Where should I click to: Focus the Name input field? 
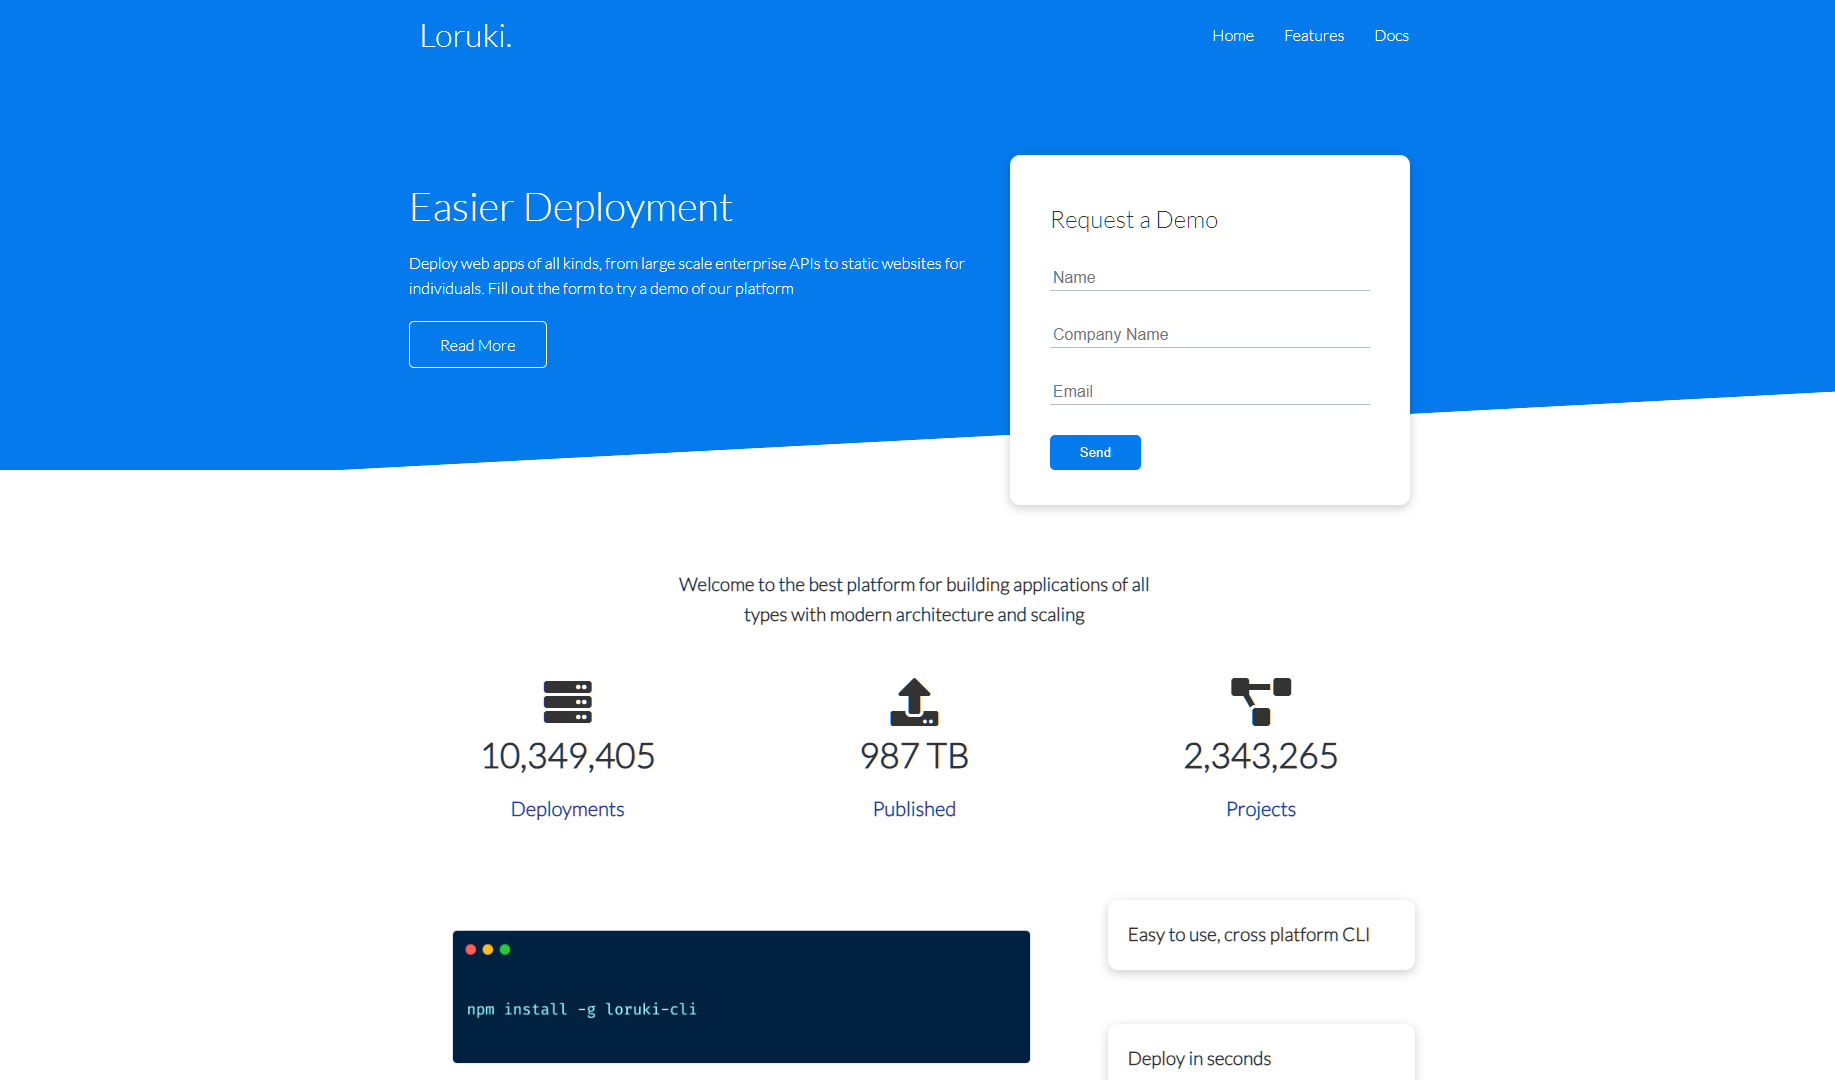(x=1210, y=277)
